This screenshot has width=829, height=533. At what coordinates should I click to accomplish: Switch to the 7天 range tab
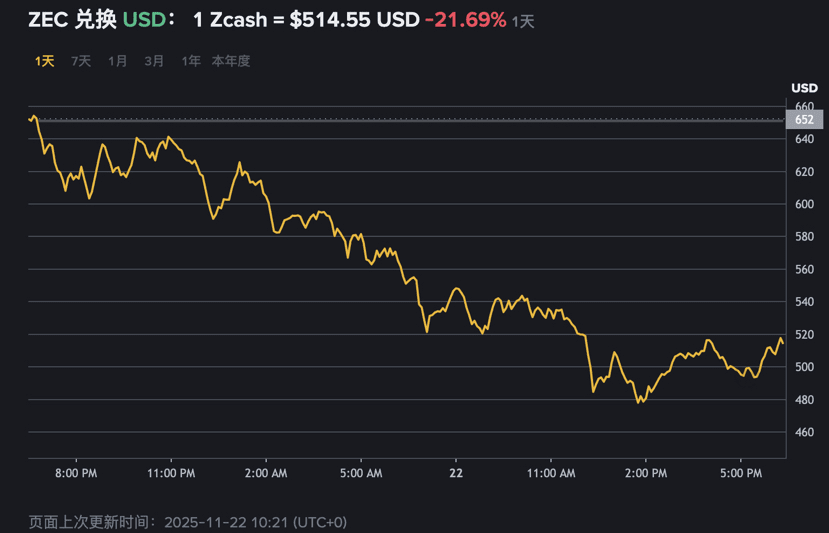pyautogui.click(x=81, y=61)
